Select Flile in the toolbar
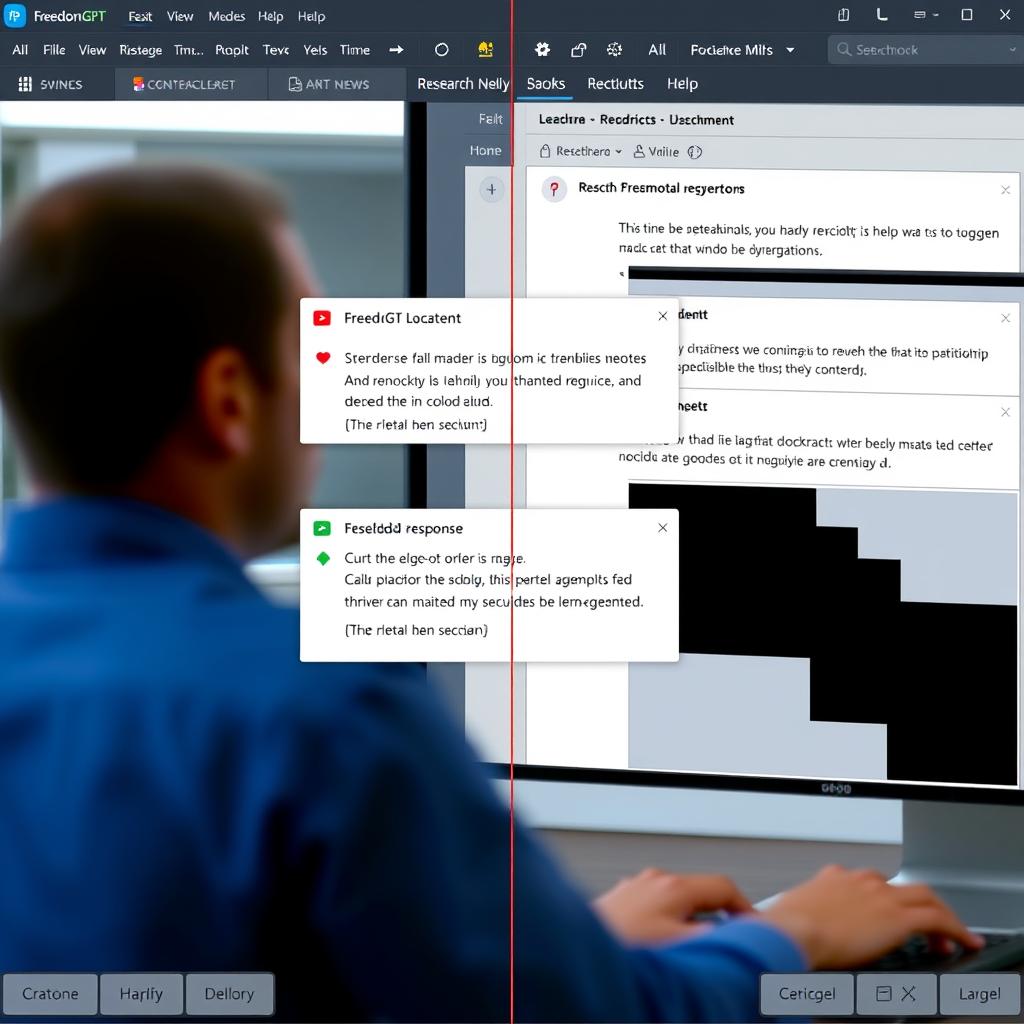The height and width of the screenshot is (1024, 1024). pos(54,50)
